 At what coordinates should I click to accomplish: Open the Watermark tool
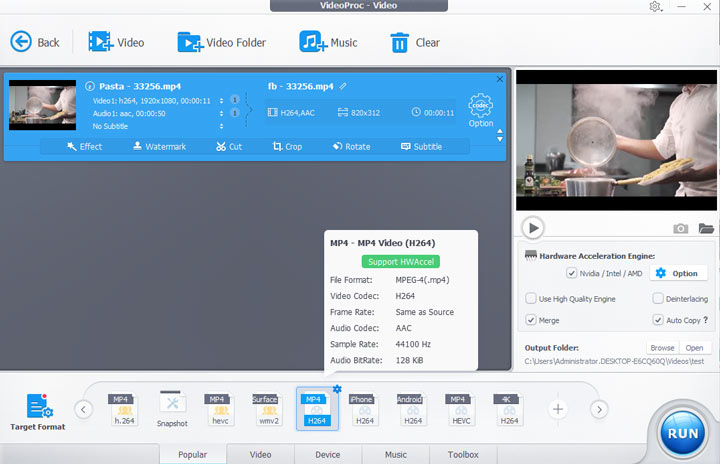159,147
